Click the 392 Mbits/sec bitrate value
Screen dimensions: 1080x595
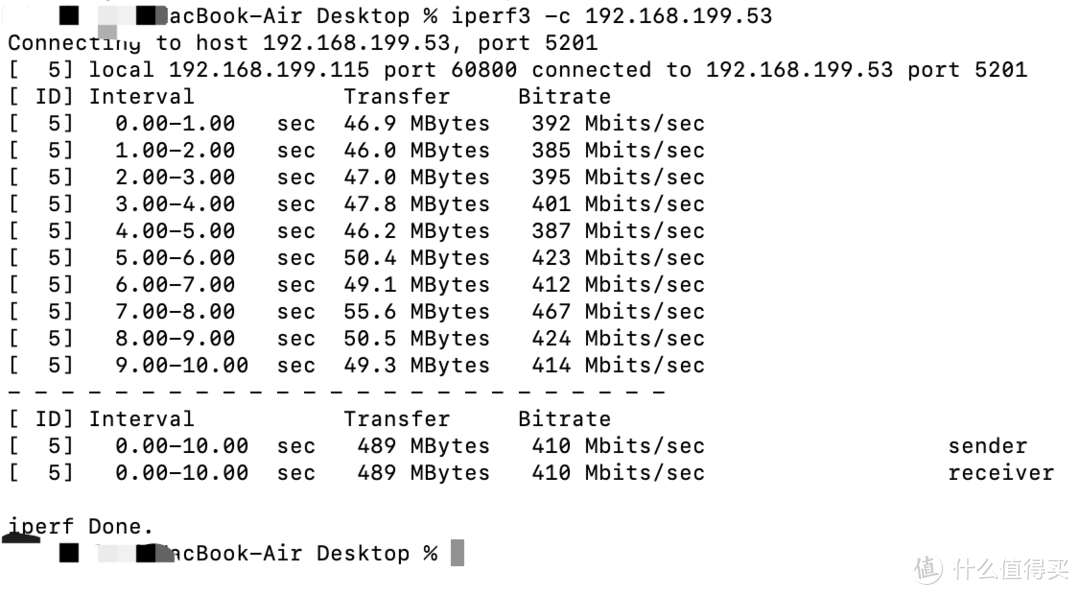tap(618, 124)
